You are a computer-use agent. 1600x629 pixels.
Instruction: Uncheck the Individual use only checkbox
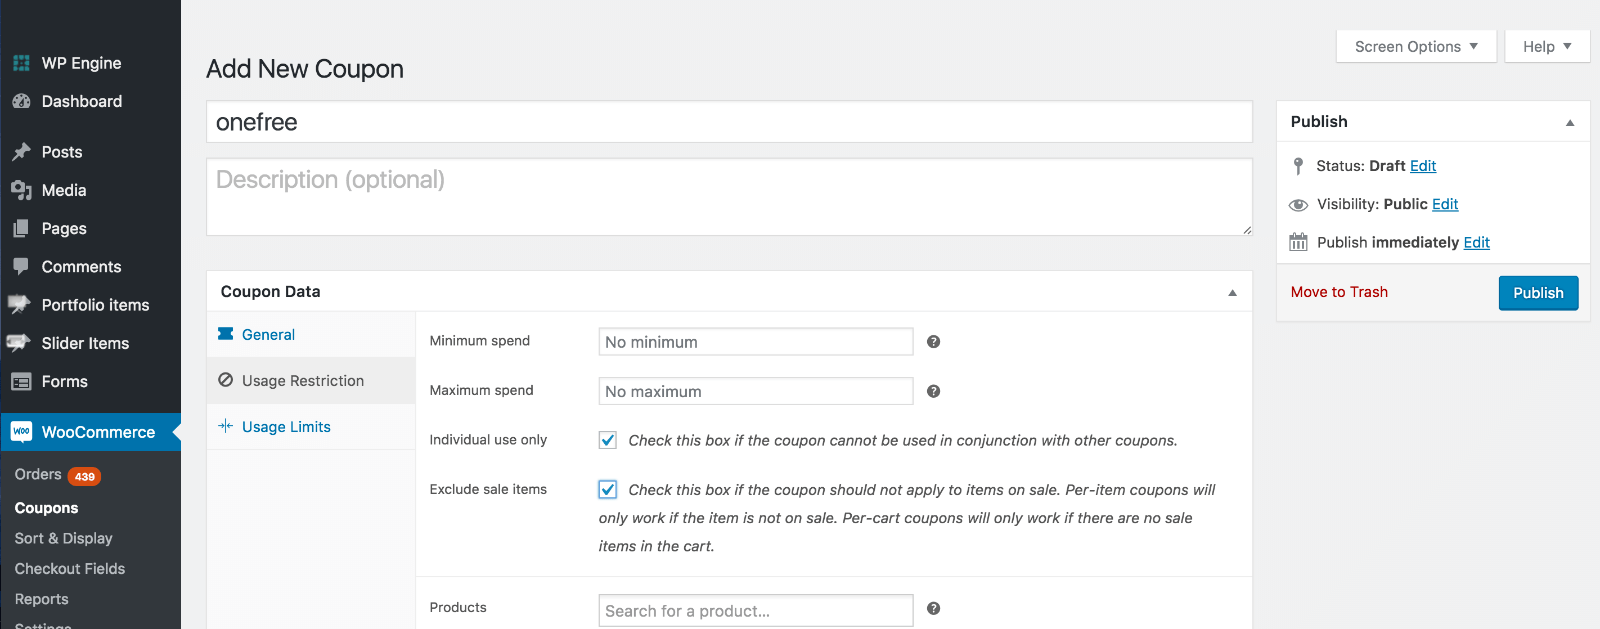point(607,440)
